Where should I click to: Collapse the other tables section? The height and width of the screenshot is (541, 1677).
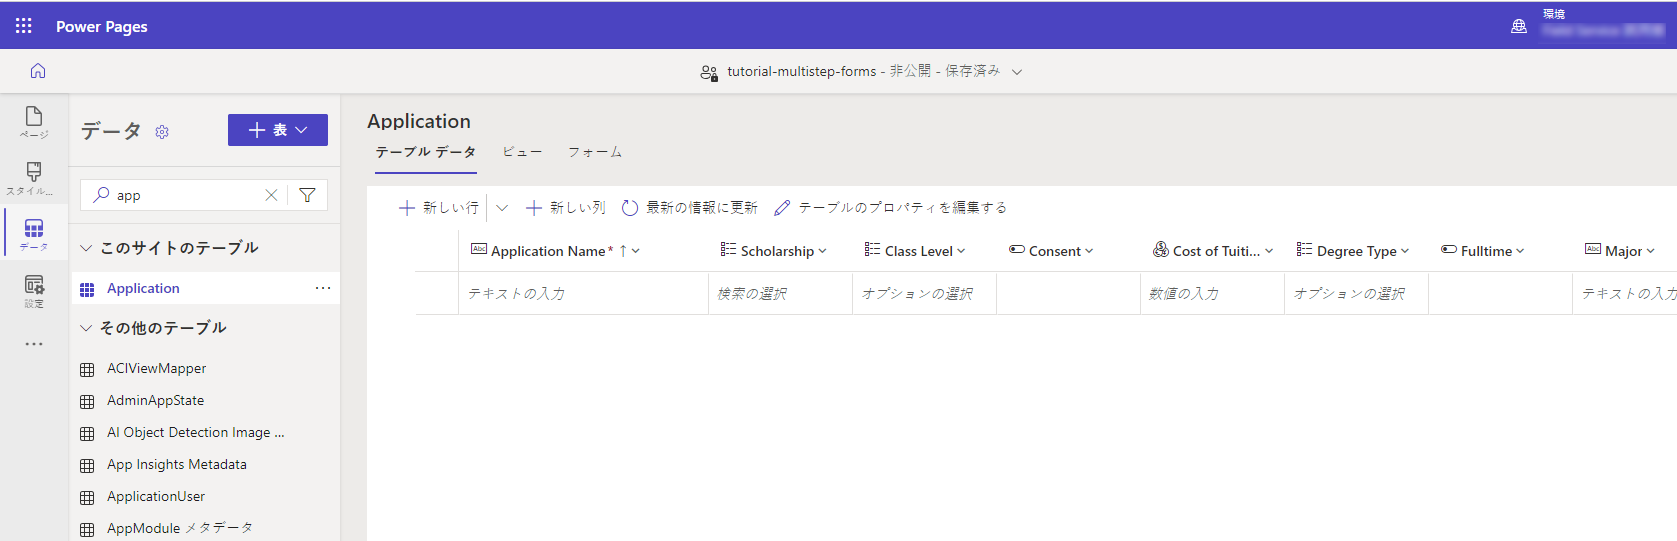pos(86,328)
